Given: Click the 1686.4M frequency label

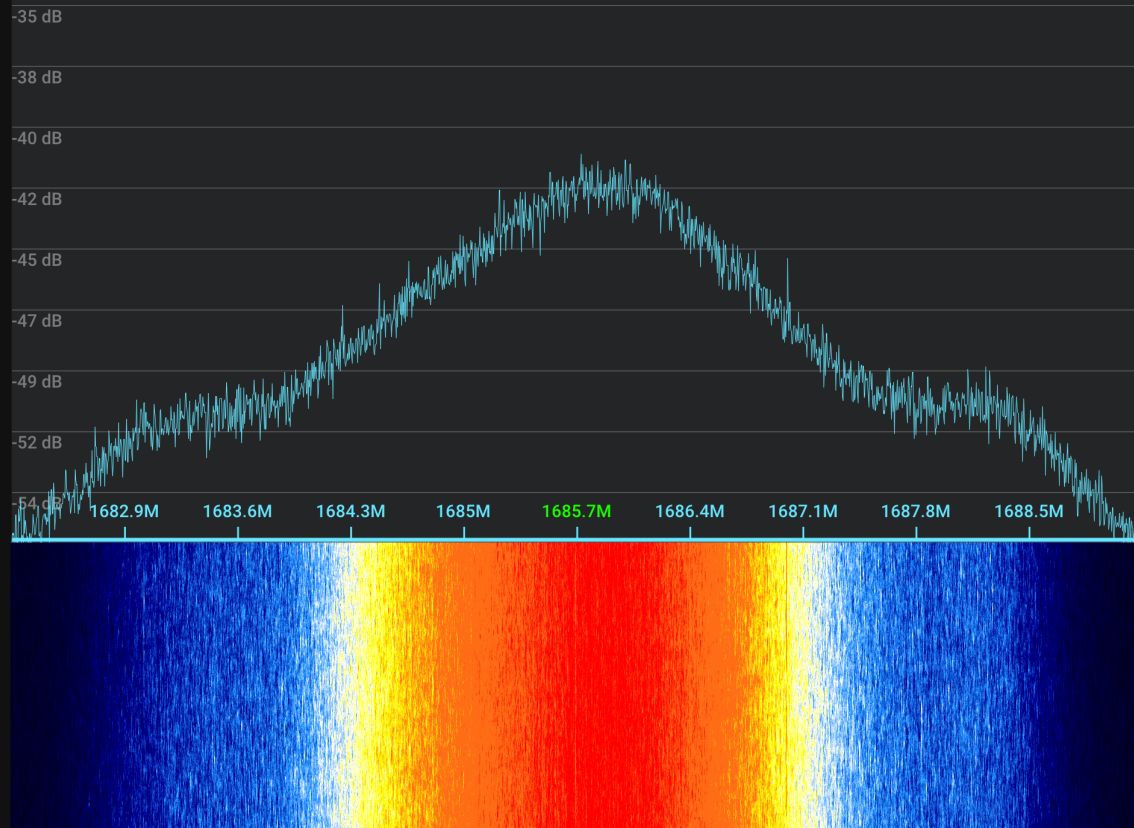Looking at the screenshot, I should pyautogui.click(x=689, y=512).
